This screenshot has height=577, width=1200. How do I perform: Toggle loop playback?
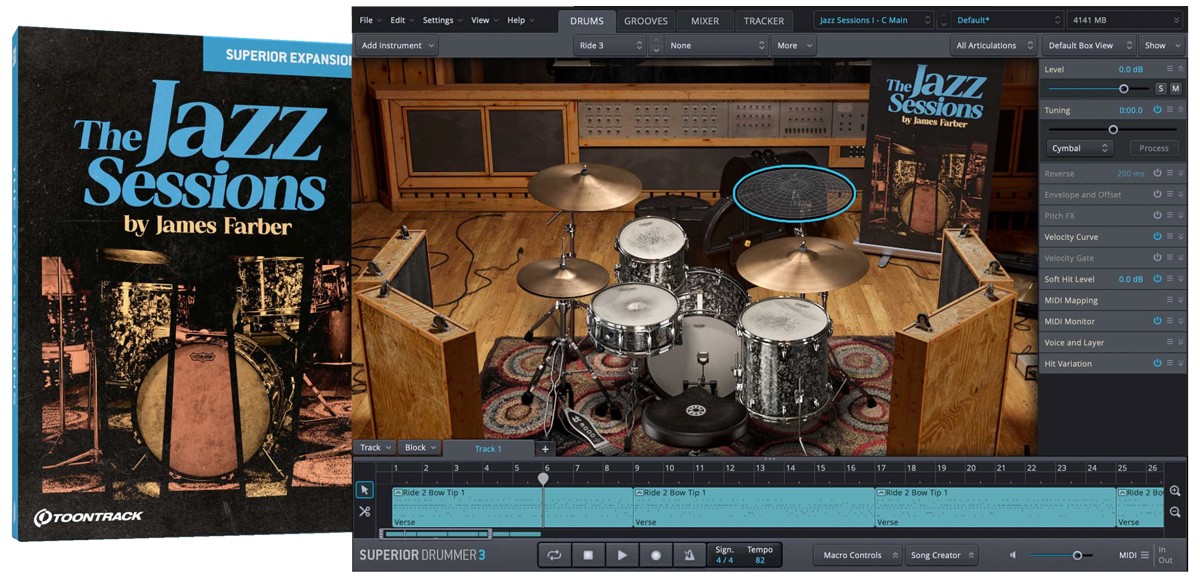554,555
